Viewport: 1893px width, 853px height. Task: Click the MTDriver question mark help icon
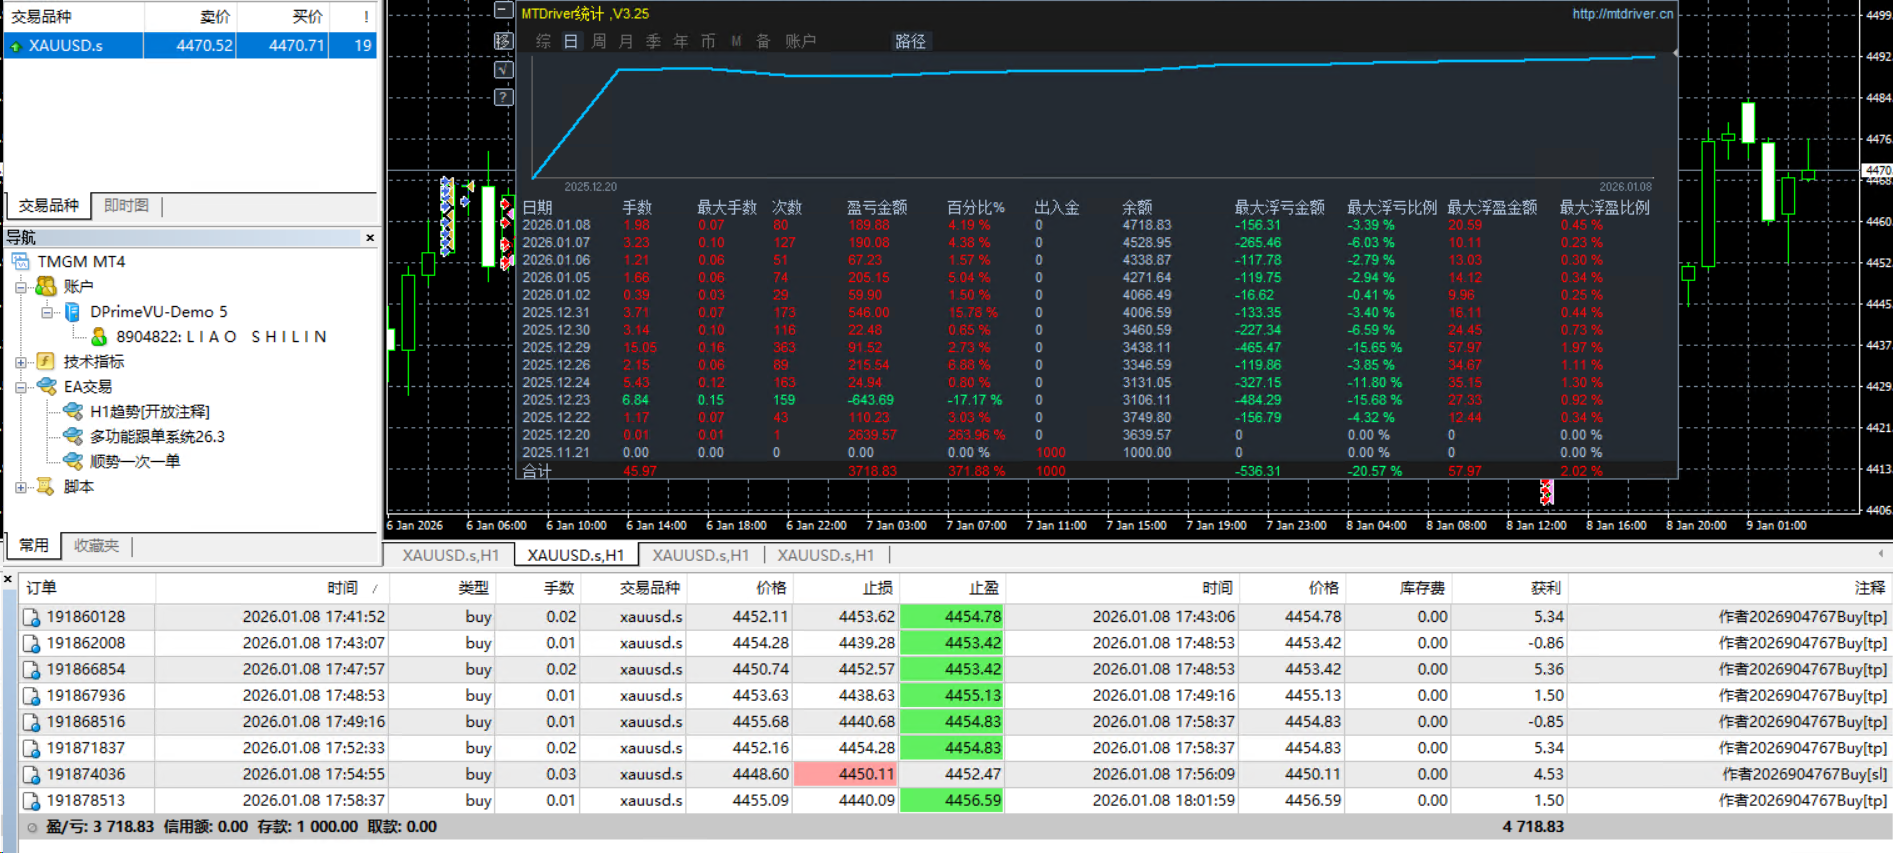coord(503,97)
